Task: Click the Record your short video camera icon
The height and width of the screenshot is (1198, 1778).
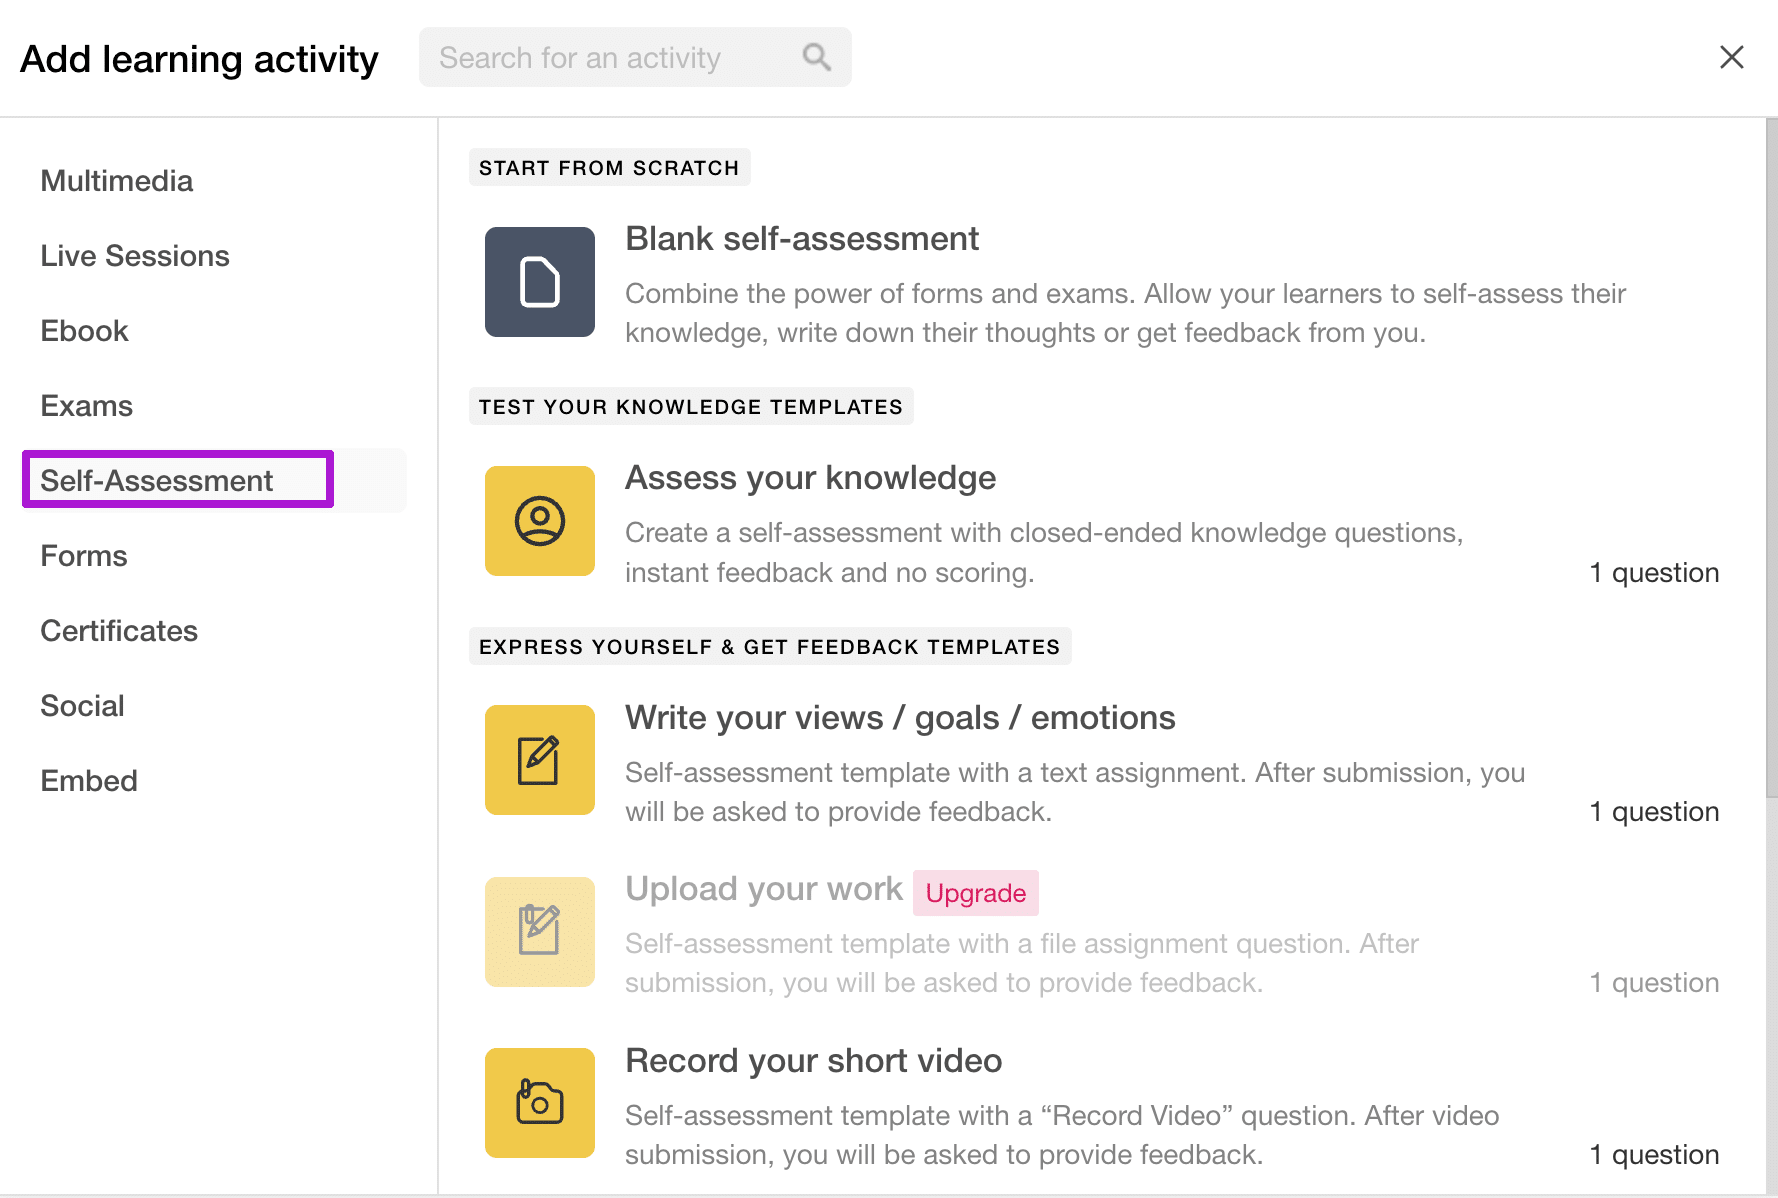Action: coord(540,1102)
